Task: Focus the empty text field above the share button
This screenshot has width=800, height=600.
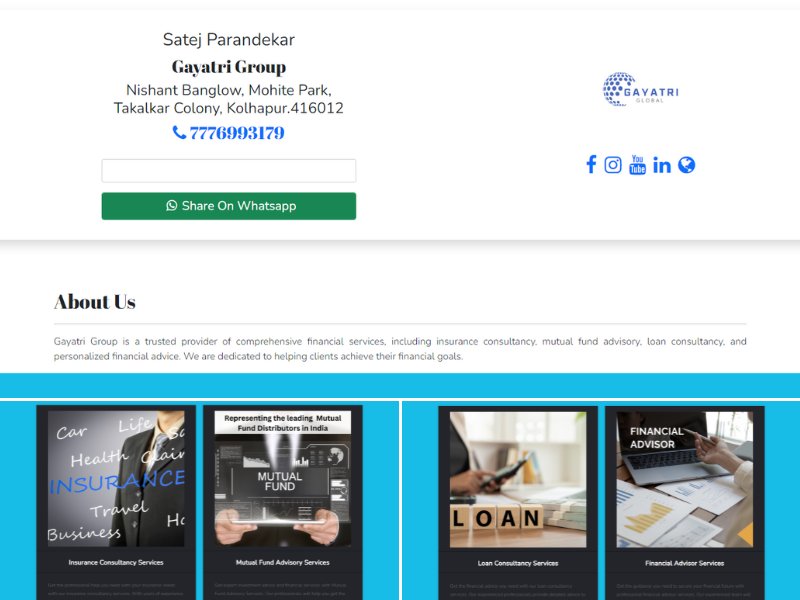Action: click(x=229, y=170)
